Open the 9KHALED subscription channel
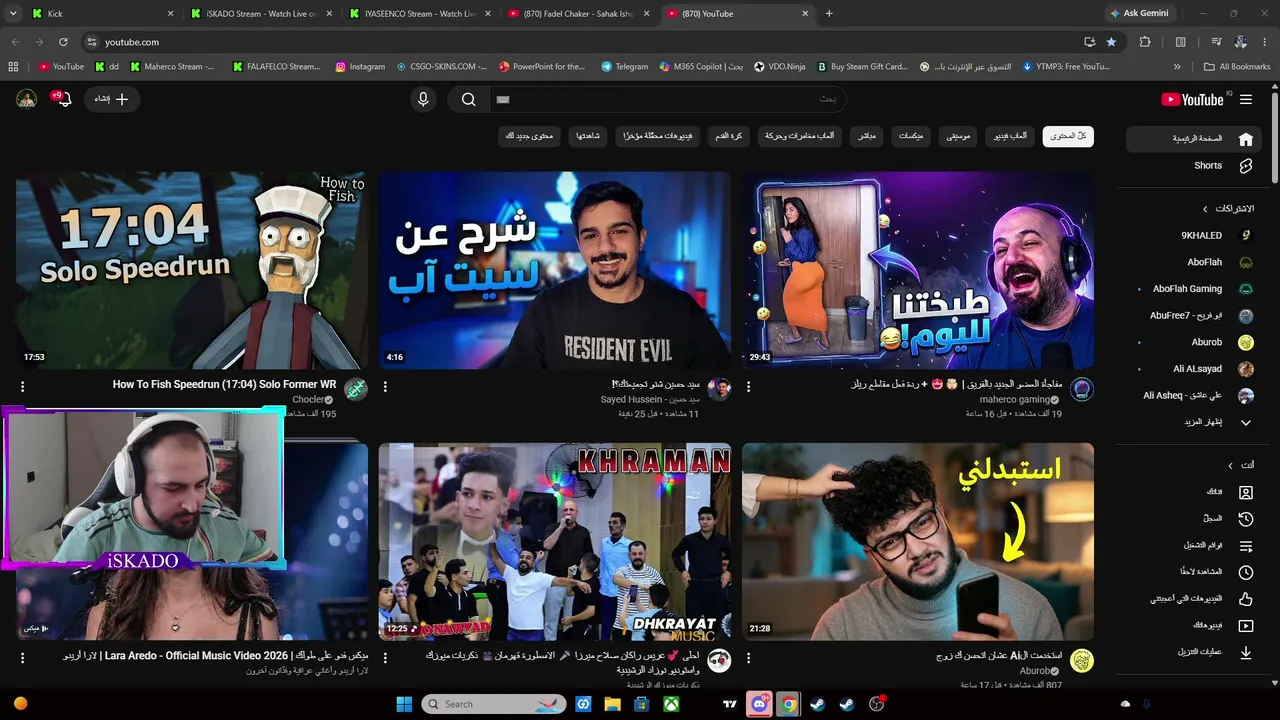The height and width of the screenshot is (720, 1280). [1194, 236]
